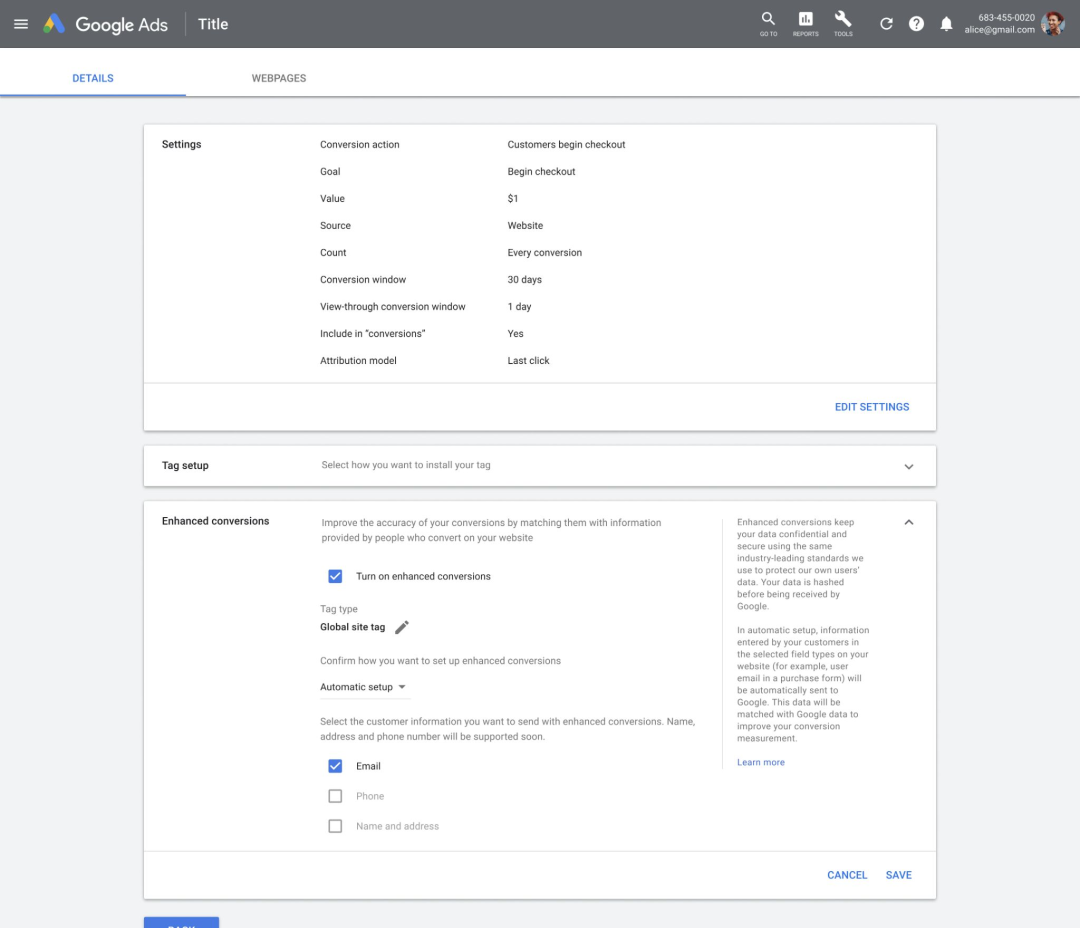The width and height of the screenshot is (1080, 928).
Task: Open the help question mark icon
Action: (x=916, y=24)
